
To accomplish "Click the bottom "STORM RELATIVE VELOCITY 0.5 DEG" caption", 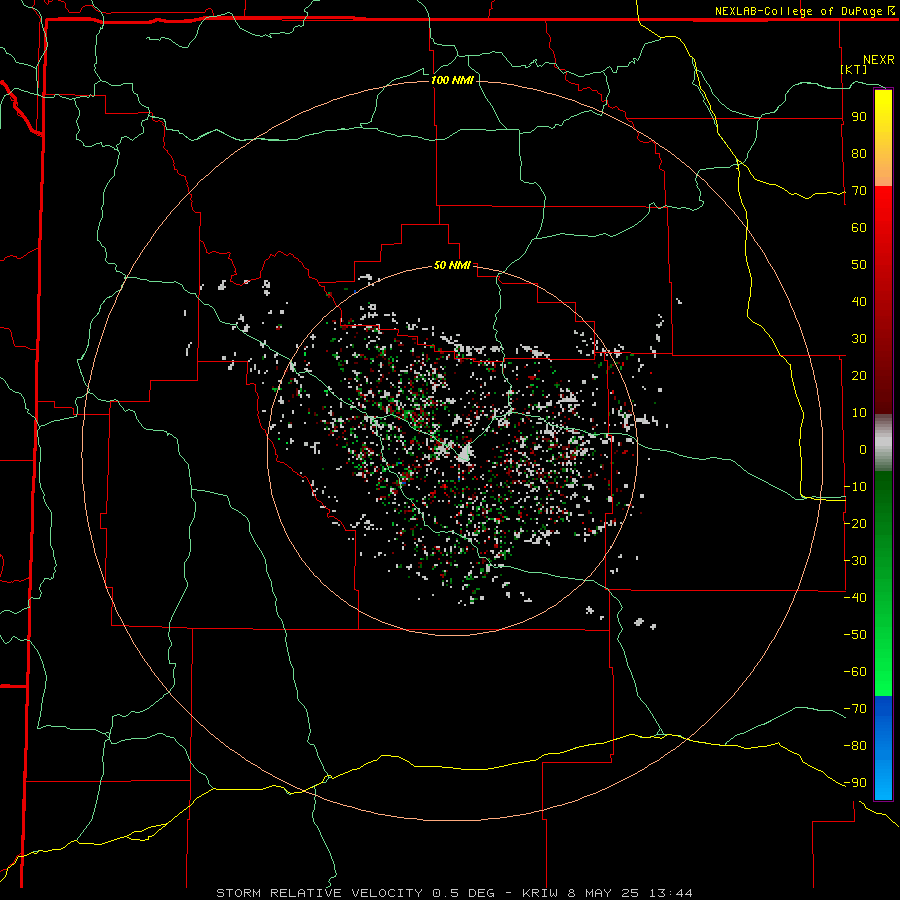I will pos(355,893).
